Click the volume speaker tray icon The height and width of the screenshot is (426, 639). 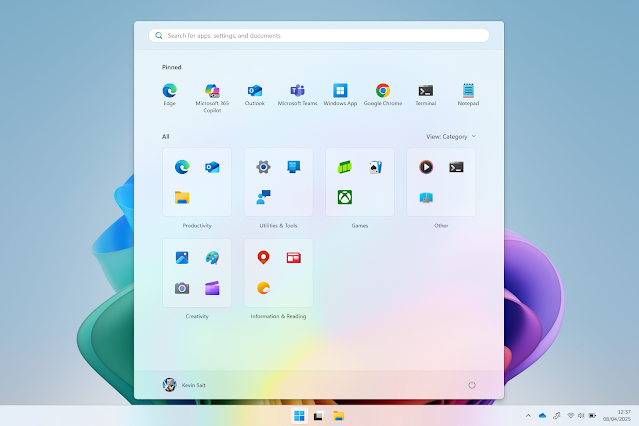[x=581, y=416]
